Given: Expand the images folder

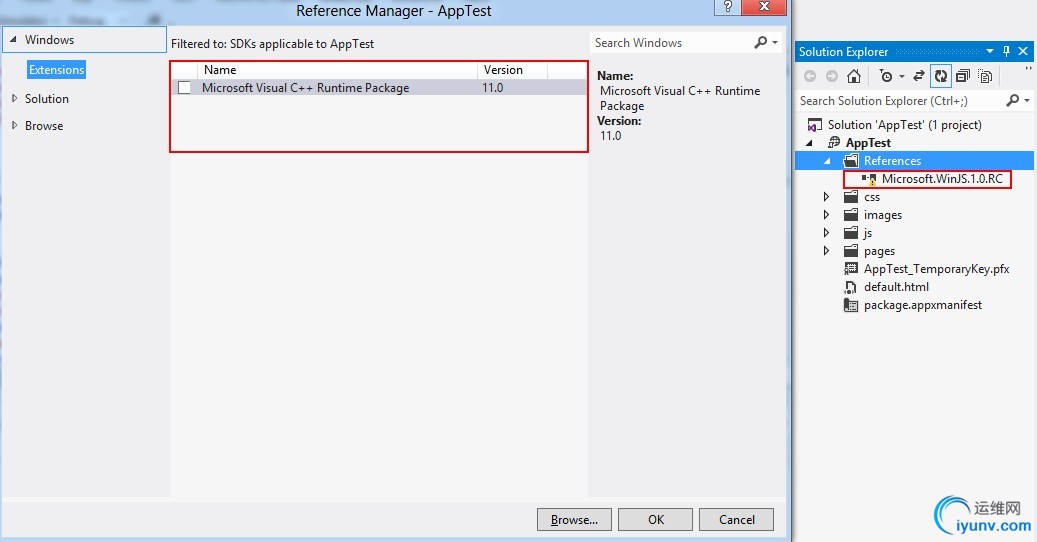Looking at the screenshot, I should point(826,214).
